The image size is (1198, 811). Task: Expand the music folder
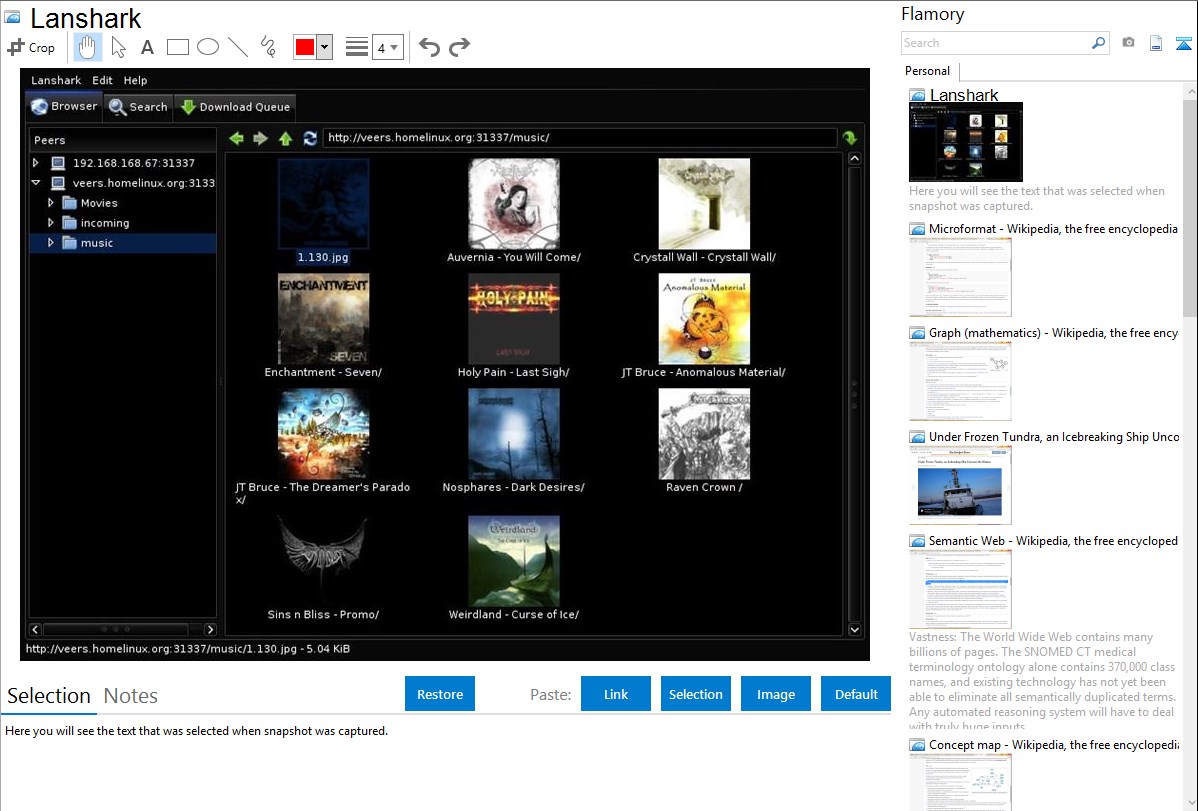click(x=50, y=242)
